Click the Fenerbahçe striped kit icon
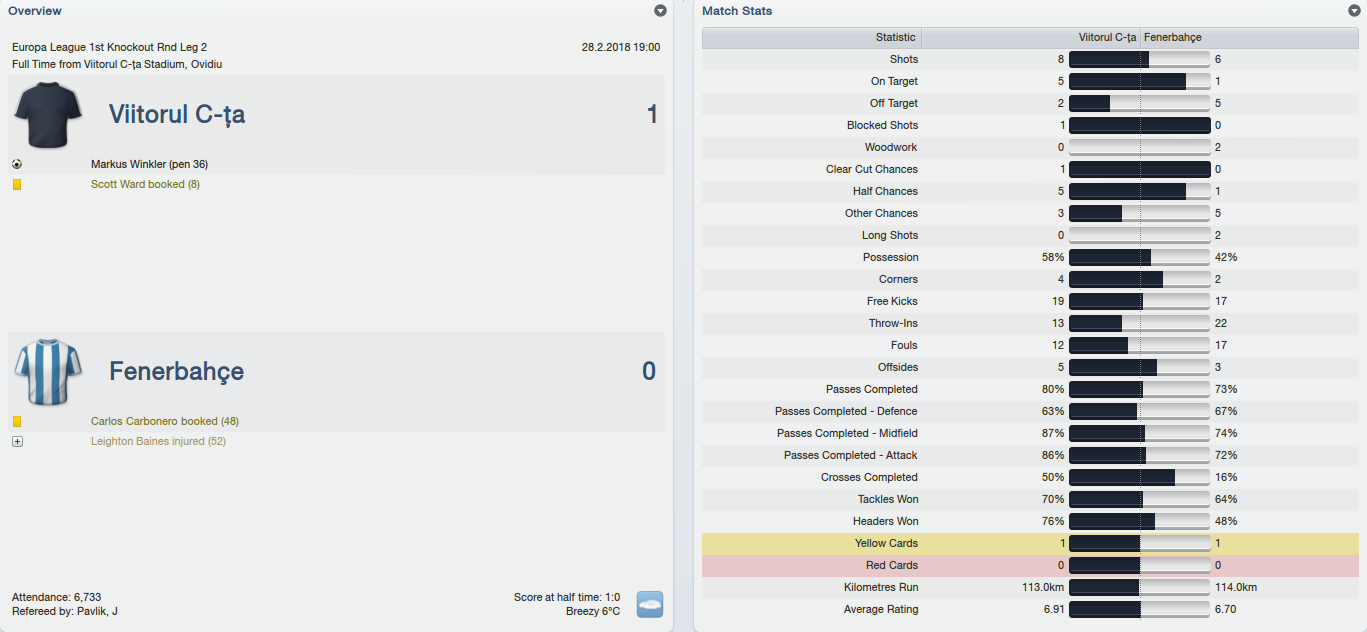 pyautogui.click(x=48, y=372)
